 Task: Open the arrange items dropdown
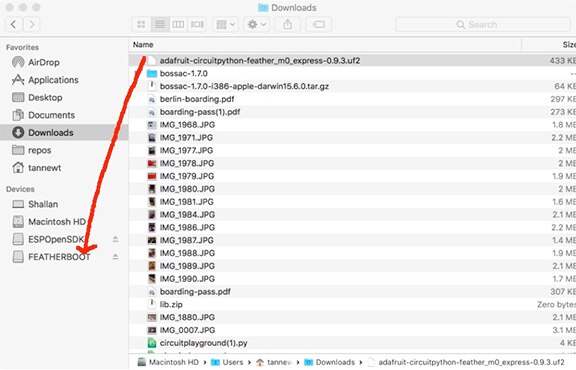pos(226,25)
